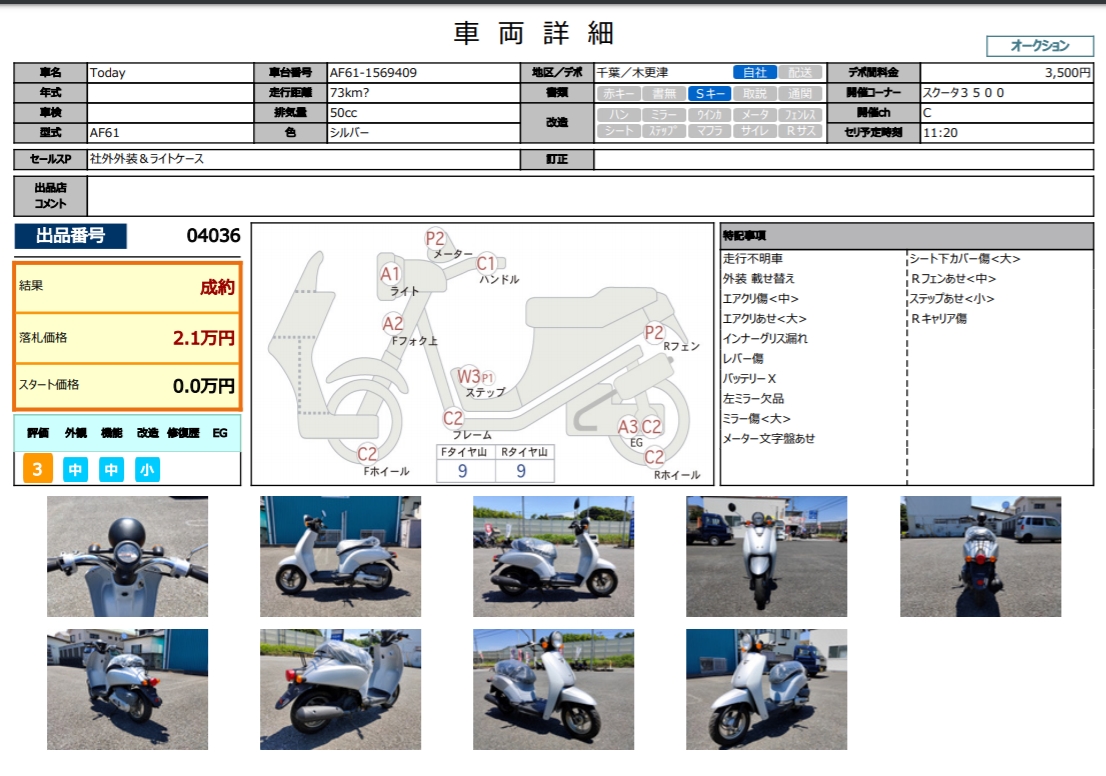Click the 特記事項 section header

pos(906,236)
